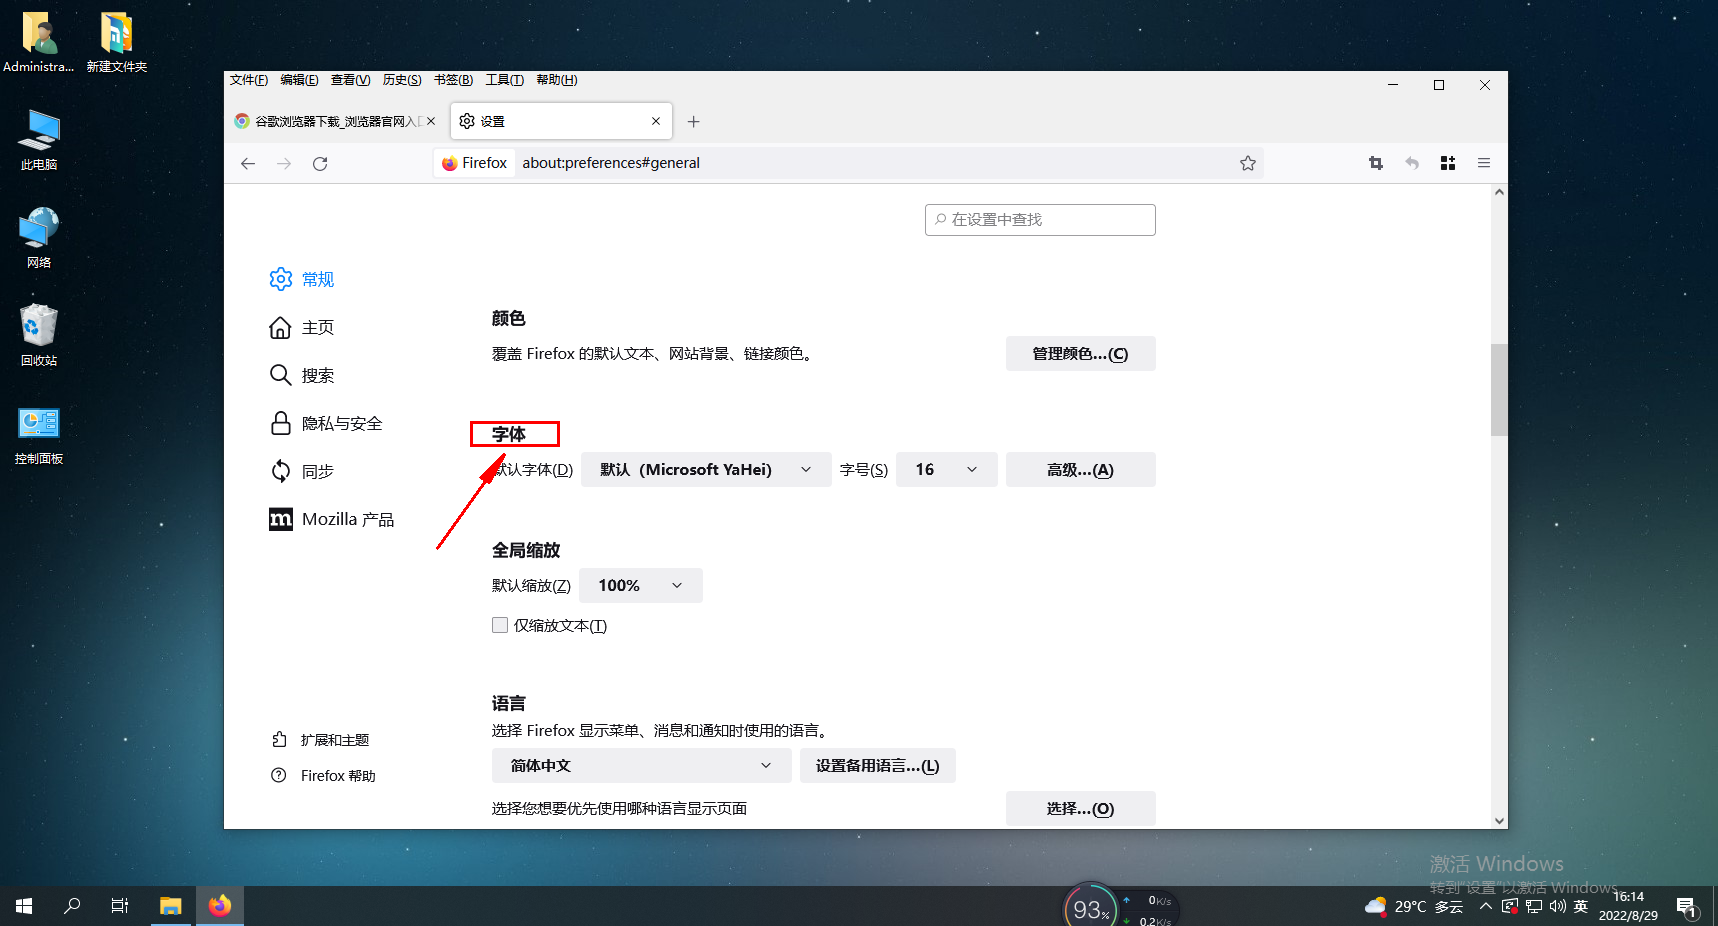1718x926 pixels.
Task: Open Mozilla 产品 category
Action: (332, 519)
